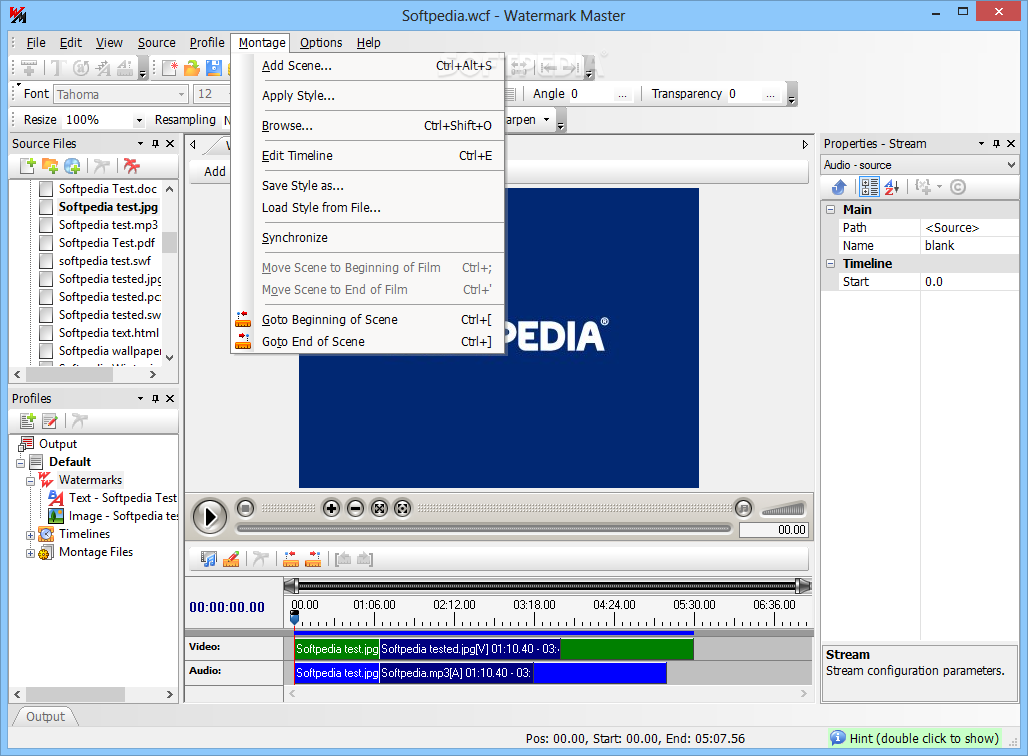Collapse the Timeline property group

(831, 264)
